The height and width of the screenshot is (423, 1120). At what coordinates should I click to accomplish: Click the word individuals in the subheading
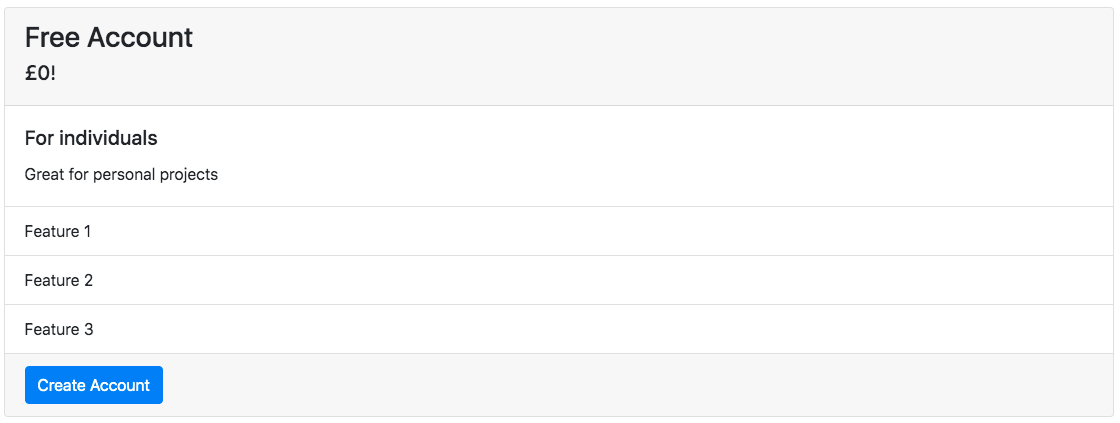[108, 138]
